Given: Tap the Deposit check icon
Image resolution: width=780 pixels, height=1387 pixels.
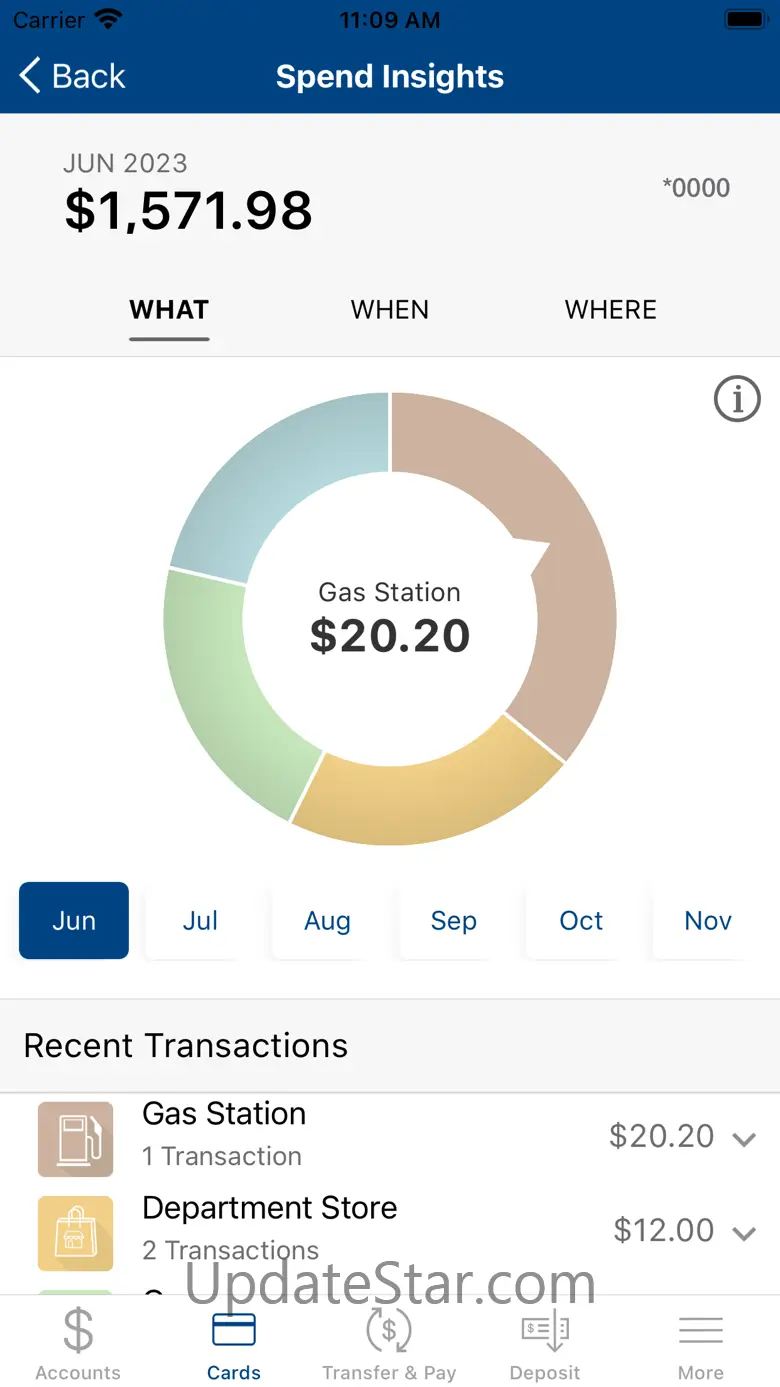Looking at the screenshot, I should [545, 1330].
